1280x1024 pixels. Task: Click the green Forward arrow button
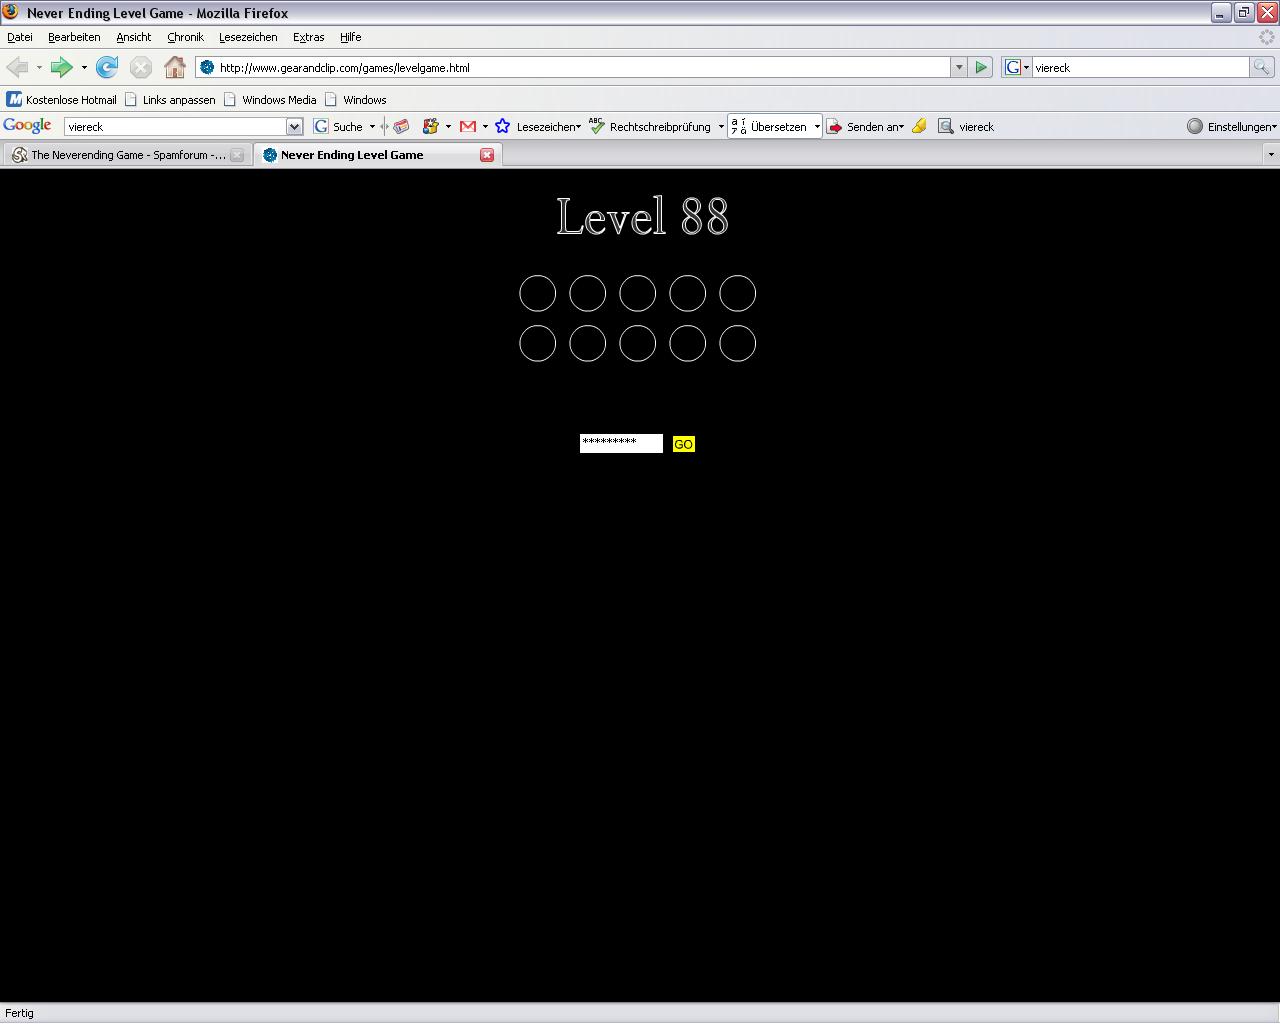[x=61, y=67]
